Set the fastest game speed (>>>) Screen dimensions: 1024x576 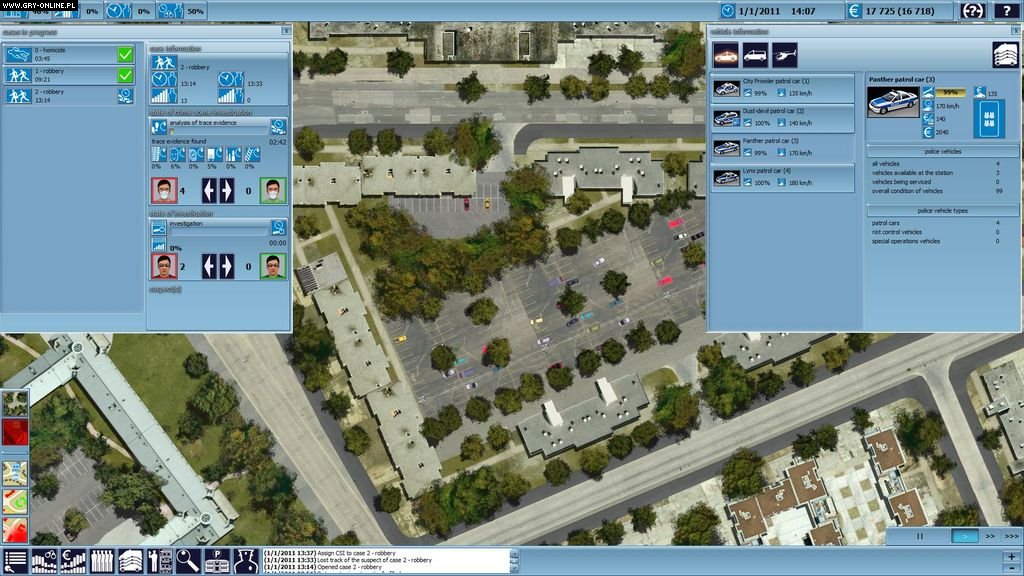coord(1009,536)
